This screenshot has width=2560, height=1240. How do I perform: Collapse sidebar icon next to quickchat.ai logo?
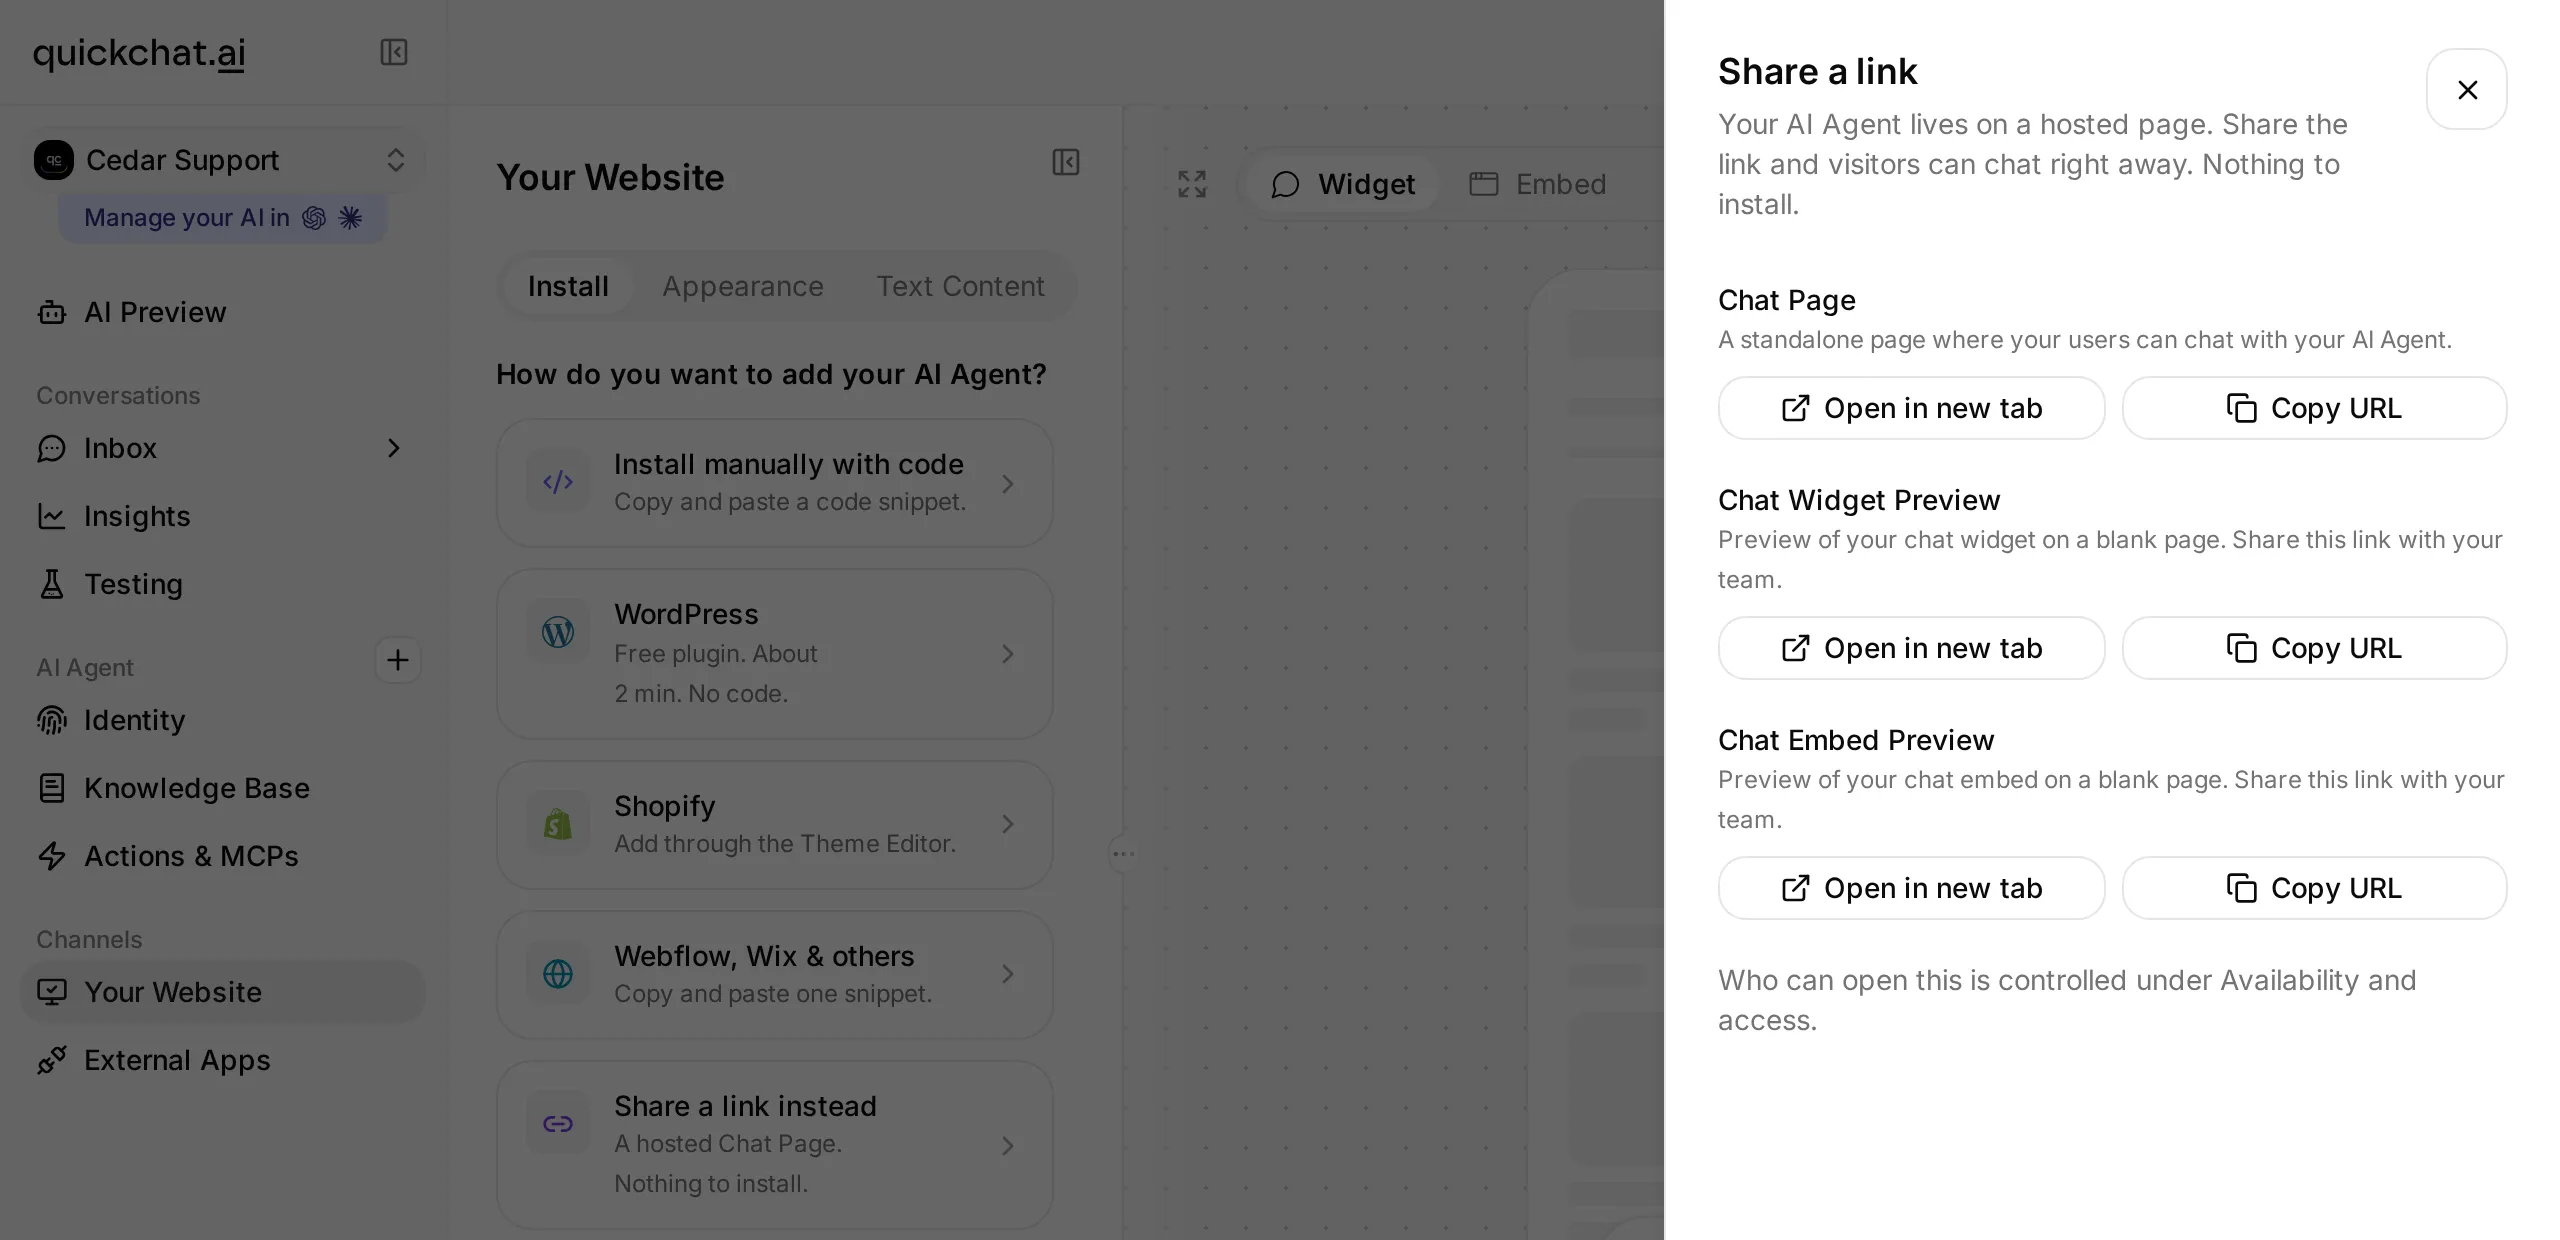pos(394,52)
